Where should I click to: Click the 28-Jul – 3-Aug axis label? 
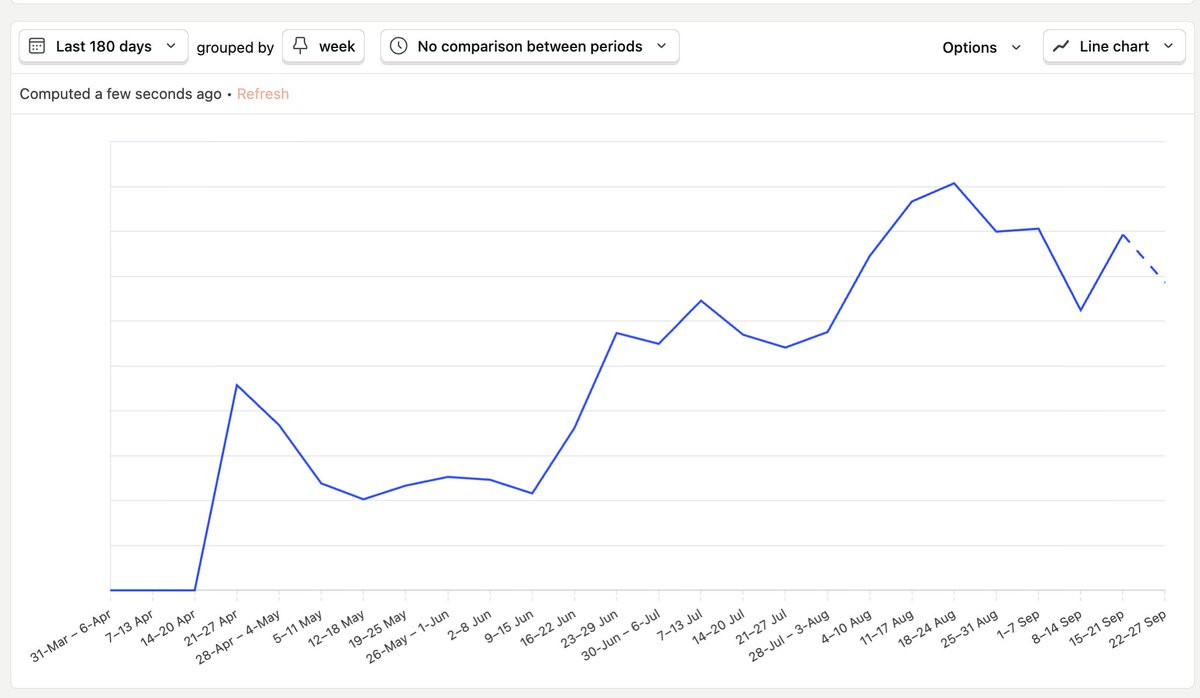coord(788,634)
